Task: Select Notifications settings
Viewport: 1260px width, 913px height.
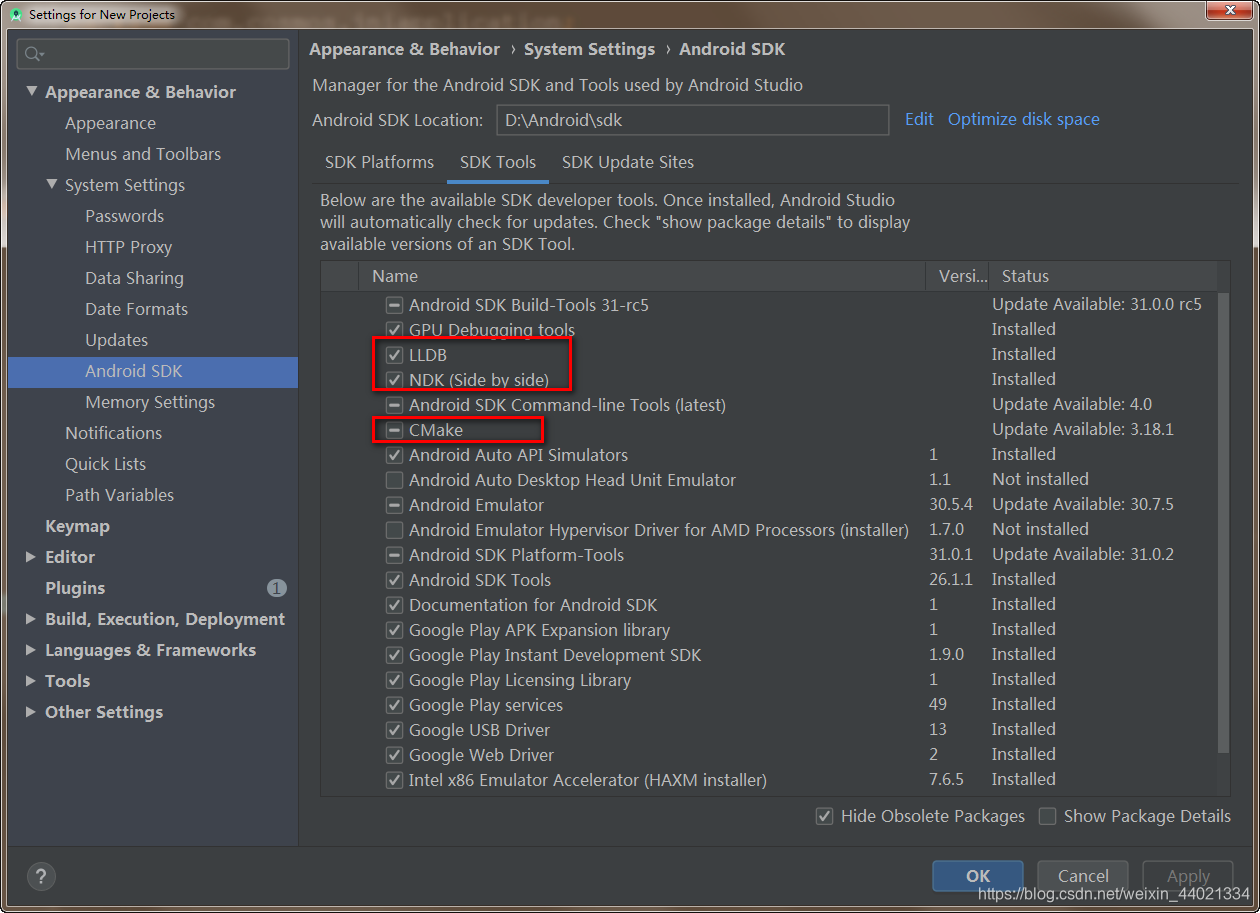Action: (113, 433)
